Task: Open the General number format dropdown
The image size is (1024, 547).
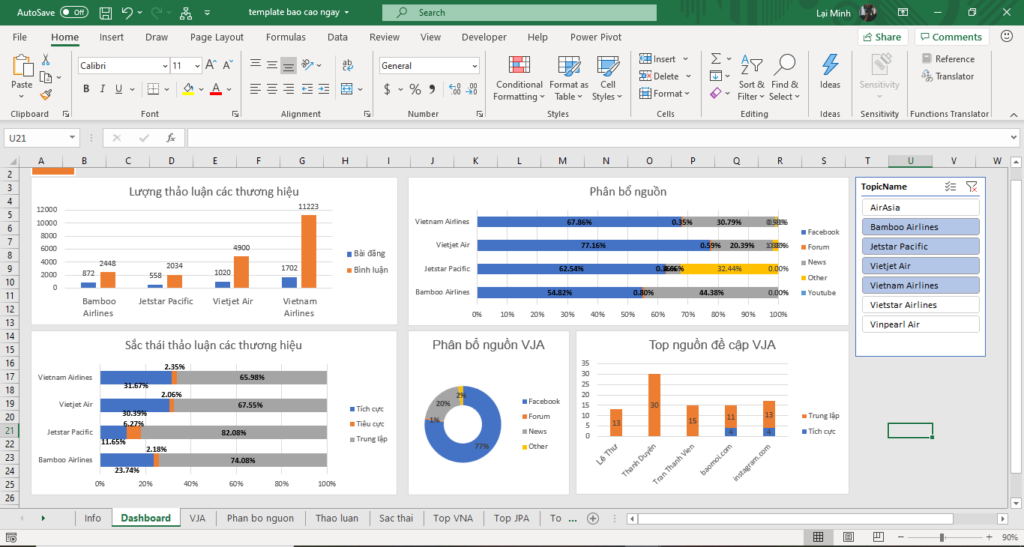Action: [x=474, y=66]
